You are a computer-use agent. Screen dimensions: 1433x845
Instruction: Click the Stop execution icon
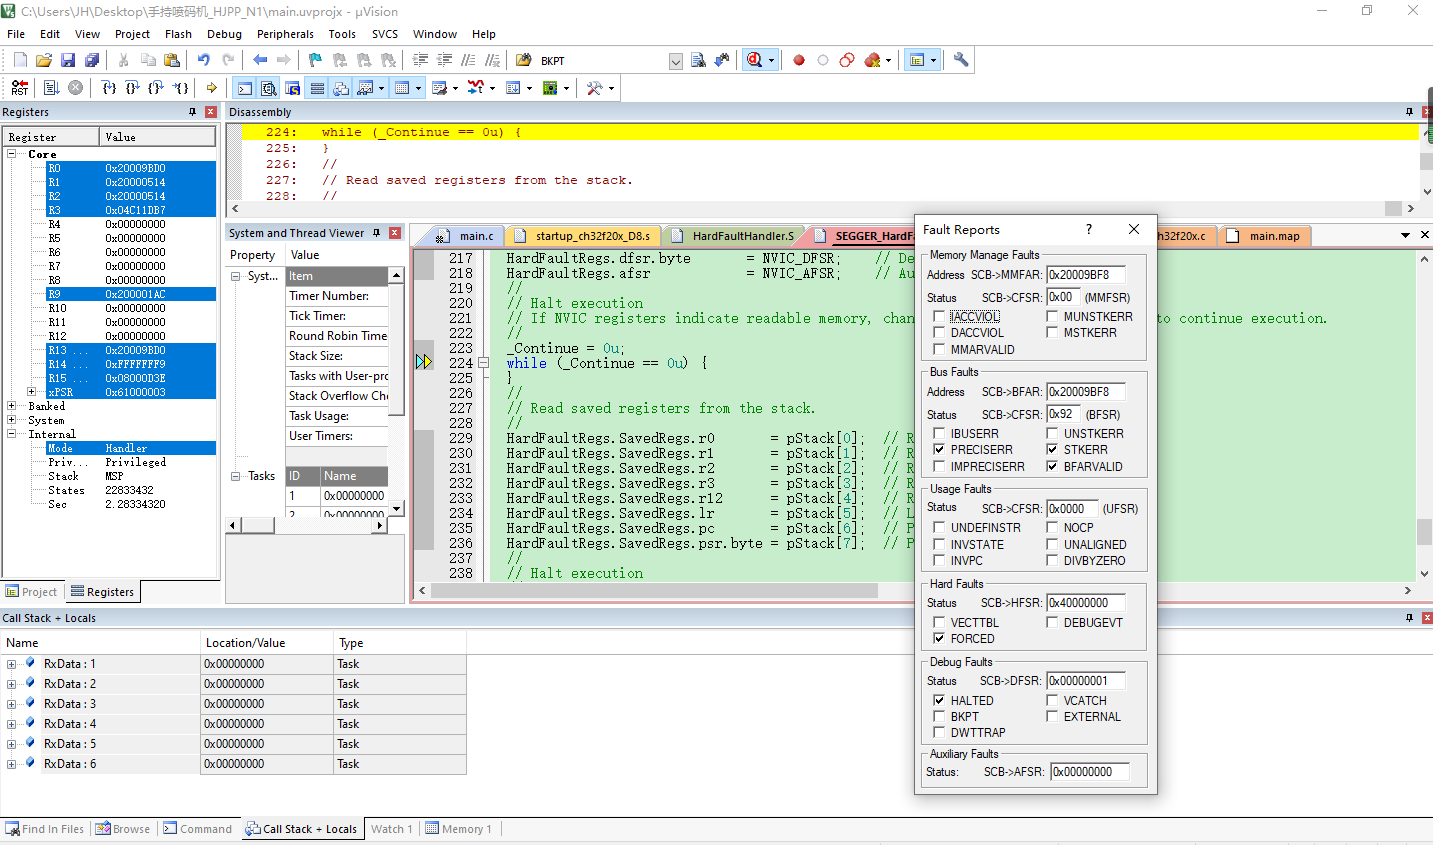coord(75,88)
